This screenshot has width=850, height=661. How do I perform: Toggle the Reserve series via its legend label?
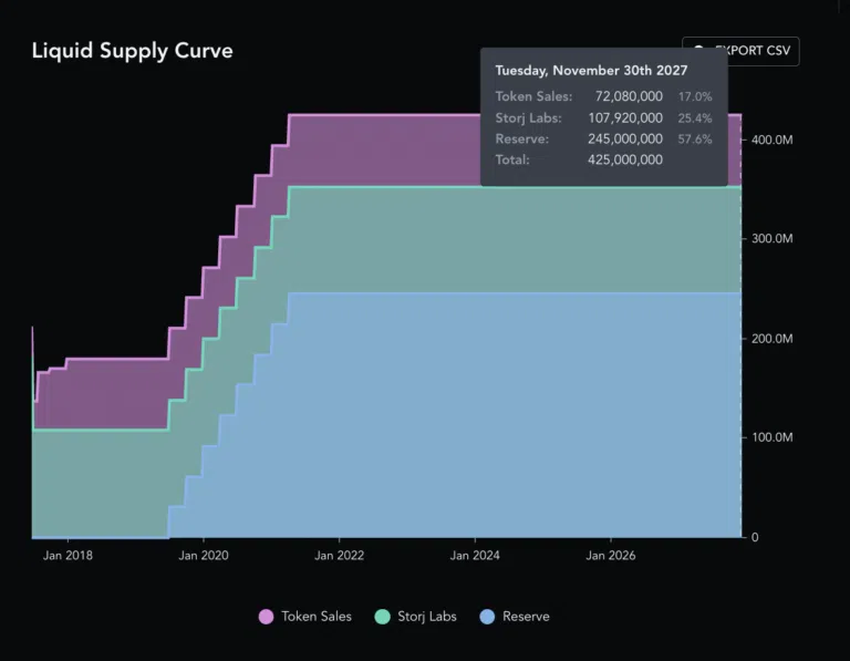[x=526, y=617]
